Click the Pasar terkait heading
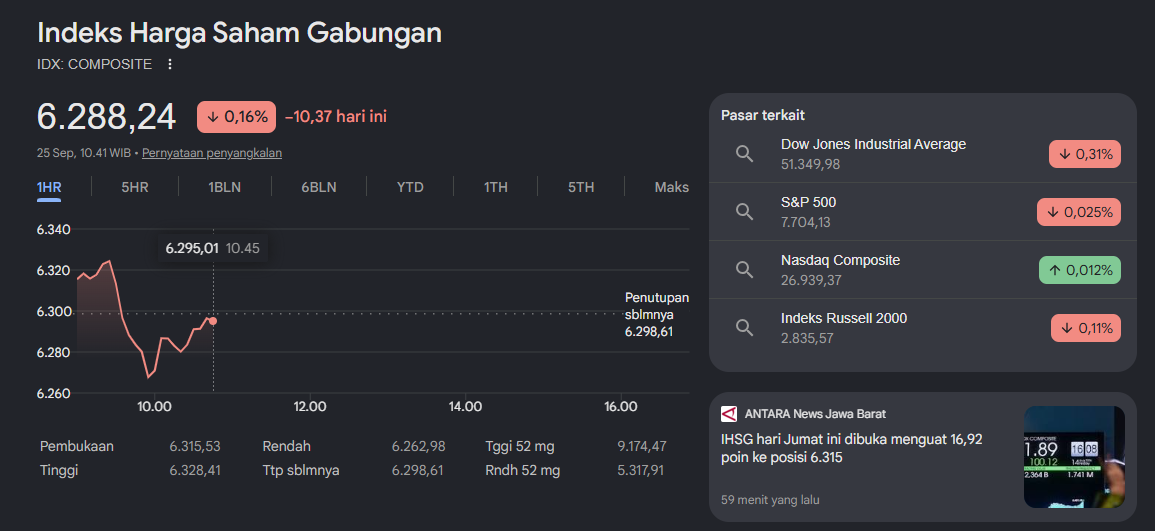The height and width of the screenshot is (531, 1155). 762,116
